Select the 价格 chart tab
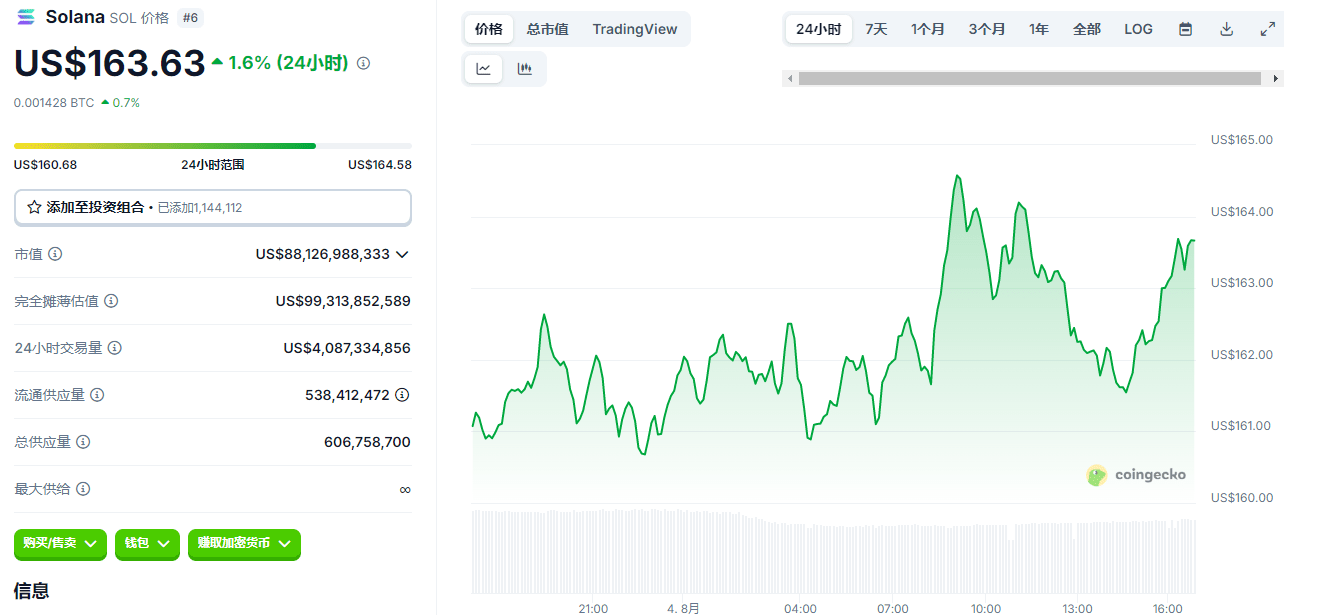Screen dimensions: 1321x615 point(489,29)
